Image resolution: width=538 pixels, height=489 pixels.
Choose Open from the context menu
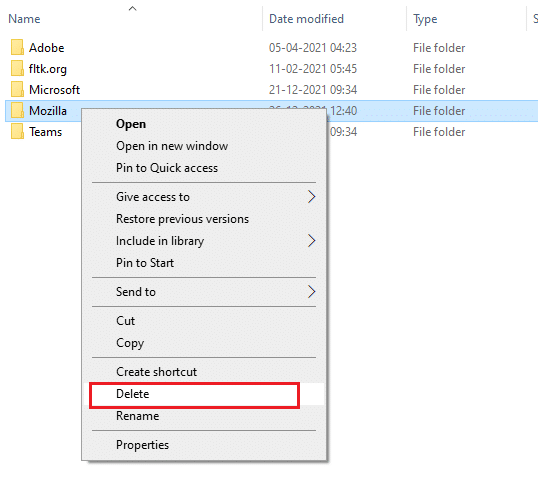click(204, 124)
